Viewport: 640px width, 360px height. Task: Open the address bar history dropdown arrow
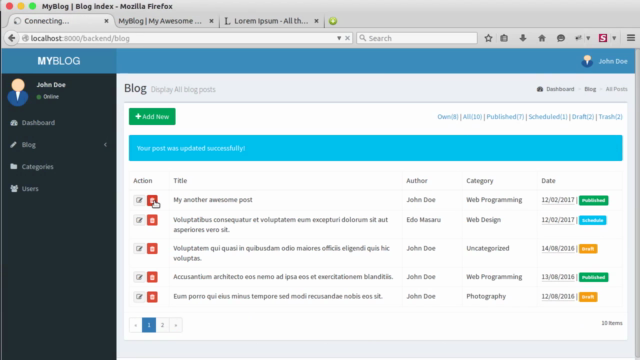[x=339, y=38]
